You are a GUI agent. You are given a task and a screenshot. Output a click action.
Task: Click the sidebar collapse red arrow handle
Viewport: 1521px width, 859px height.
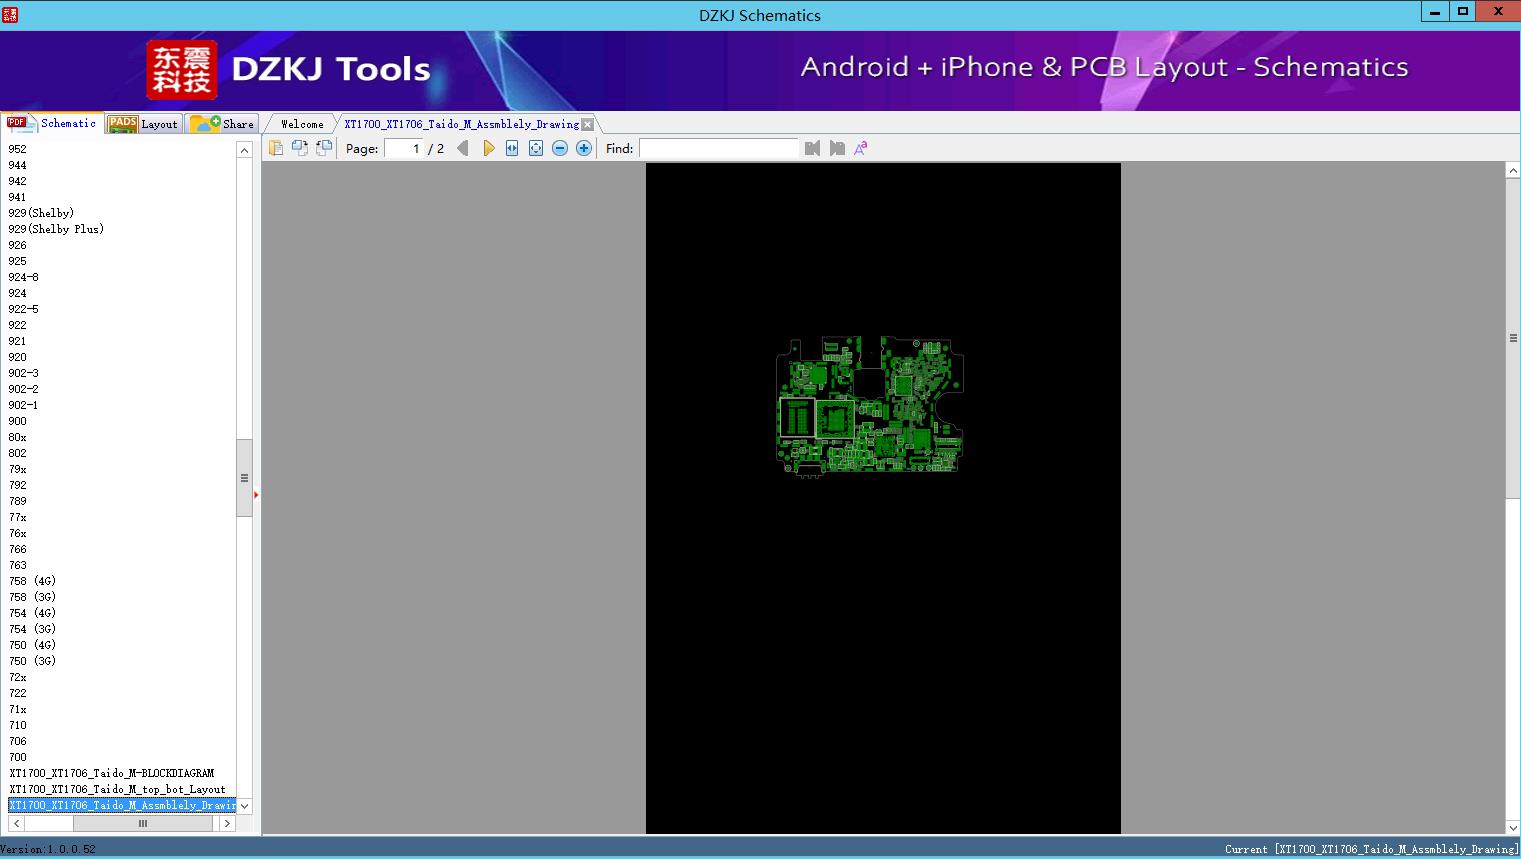256,495
